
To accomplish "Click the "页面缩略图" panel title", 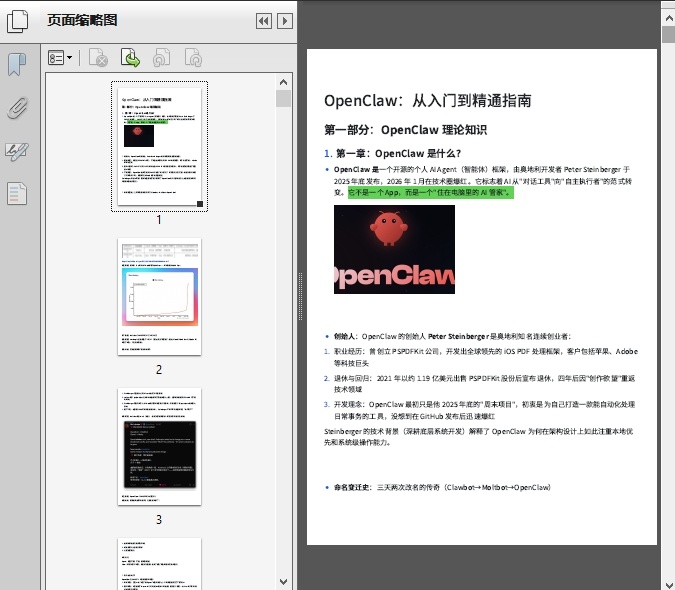I will [82, 20].
